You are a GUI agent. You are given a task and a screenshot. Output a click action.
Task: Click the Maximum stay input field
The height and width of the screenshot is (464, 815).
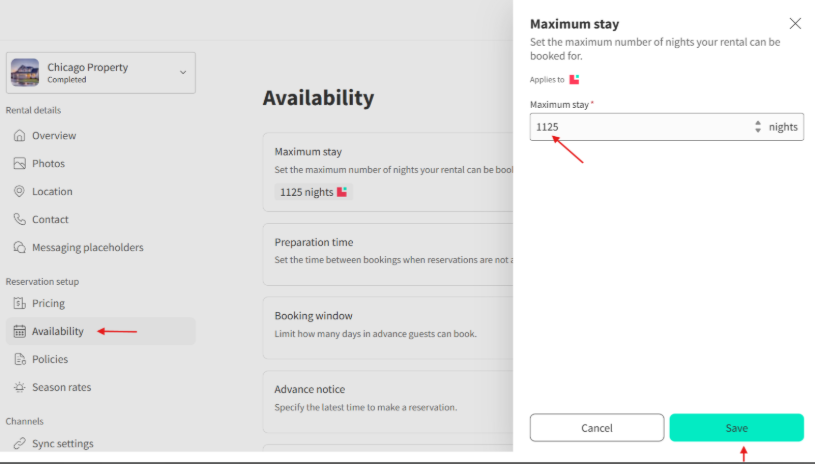tap(640, 127)
